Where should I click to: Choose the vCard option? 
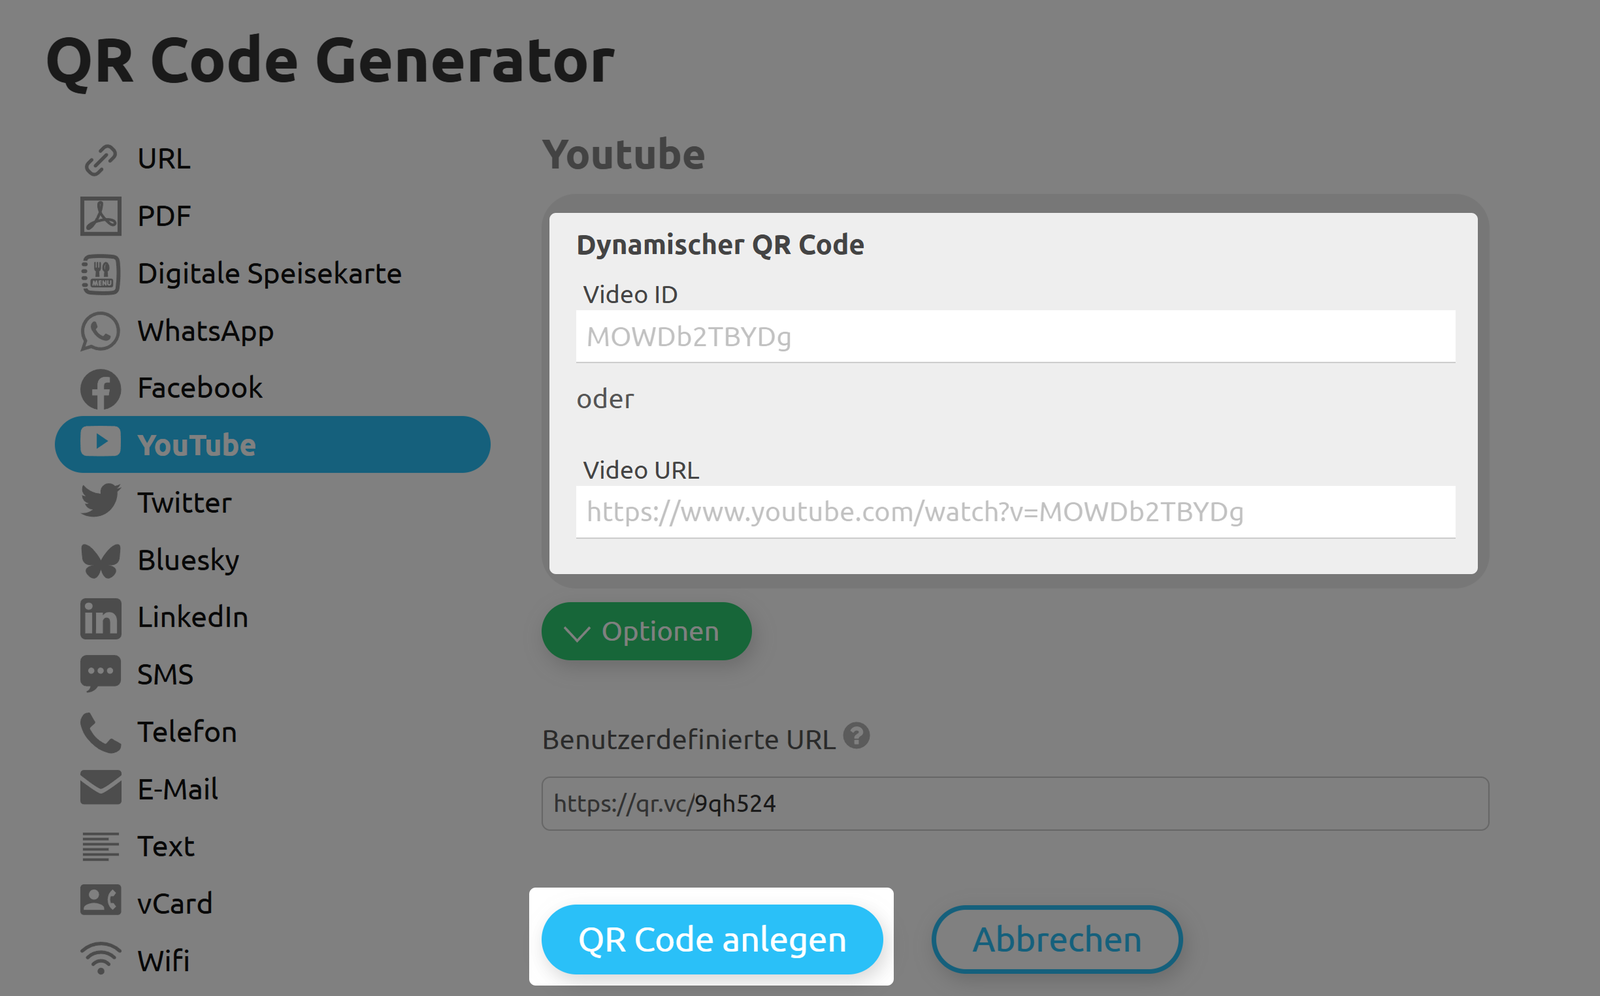coord(174,904)
